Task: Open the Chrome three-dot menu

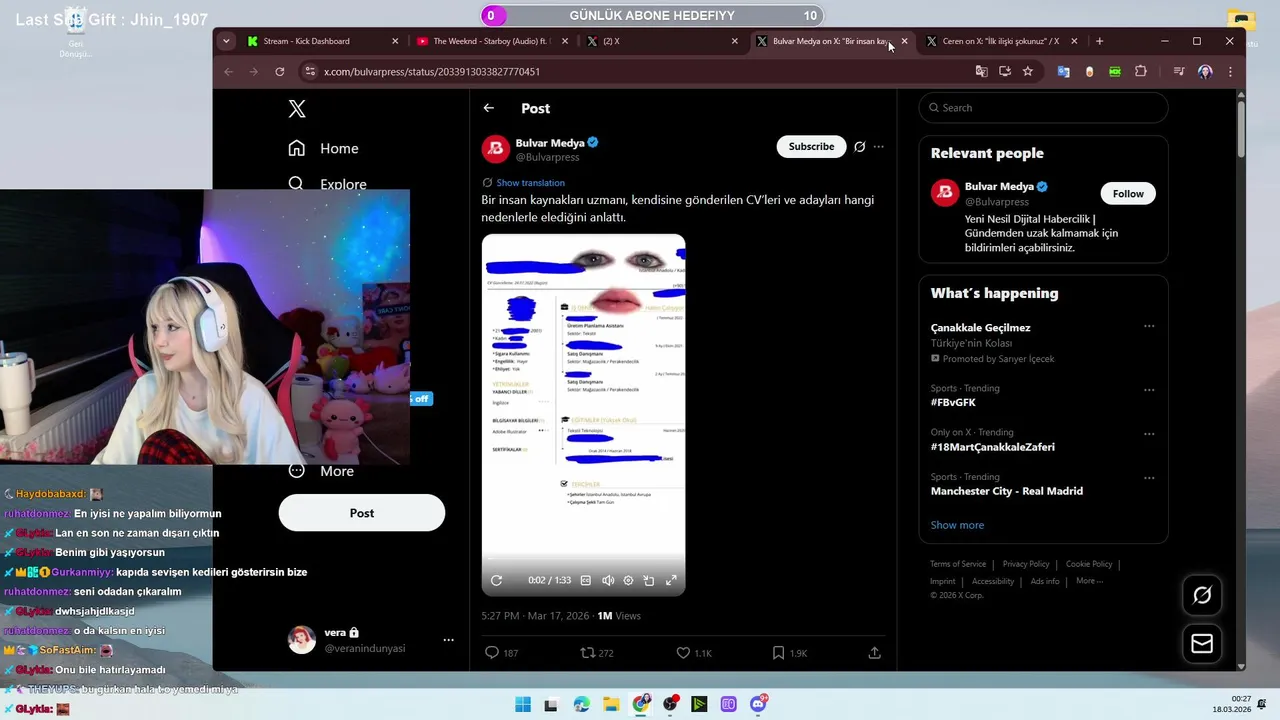Action: coord(1230,72)
